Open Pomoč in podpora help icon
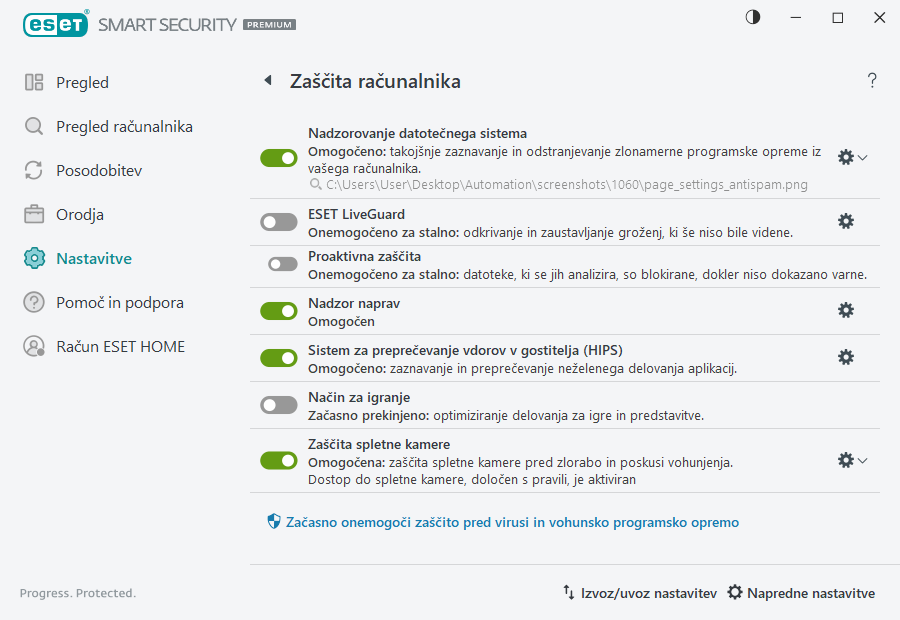The width and height of the screenshot is (900, 620). pos(32,302)
